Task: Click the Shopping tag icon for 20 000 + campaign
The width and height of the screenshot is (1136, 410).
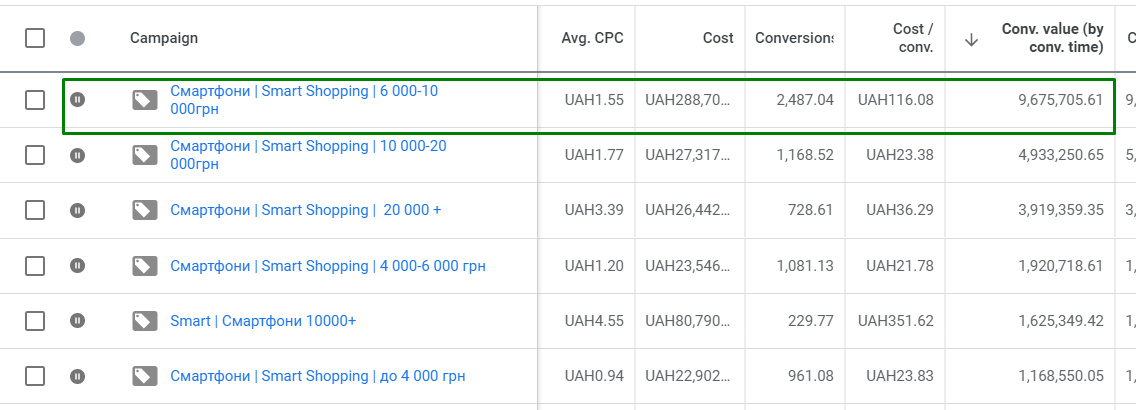Action: (145, 210)
